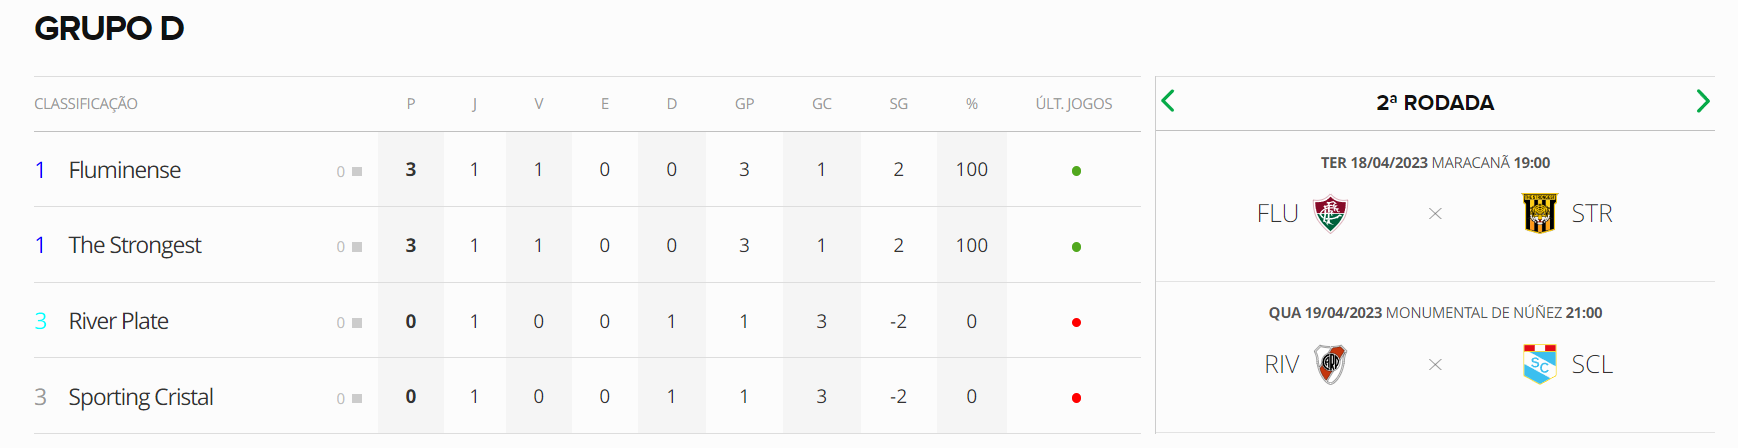This screenshot has height=448, width=1738.
Task: Click the position-change square beside Fluminense
Action: [357, 171]
